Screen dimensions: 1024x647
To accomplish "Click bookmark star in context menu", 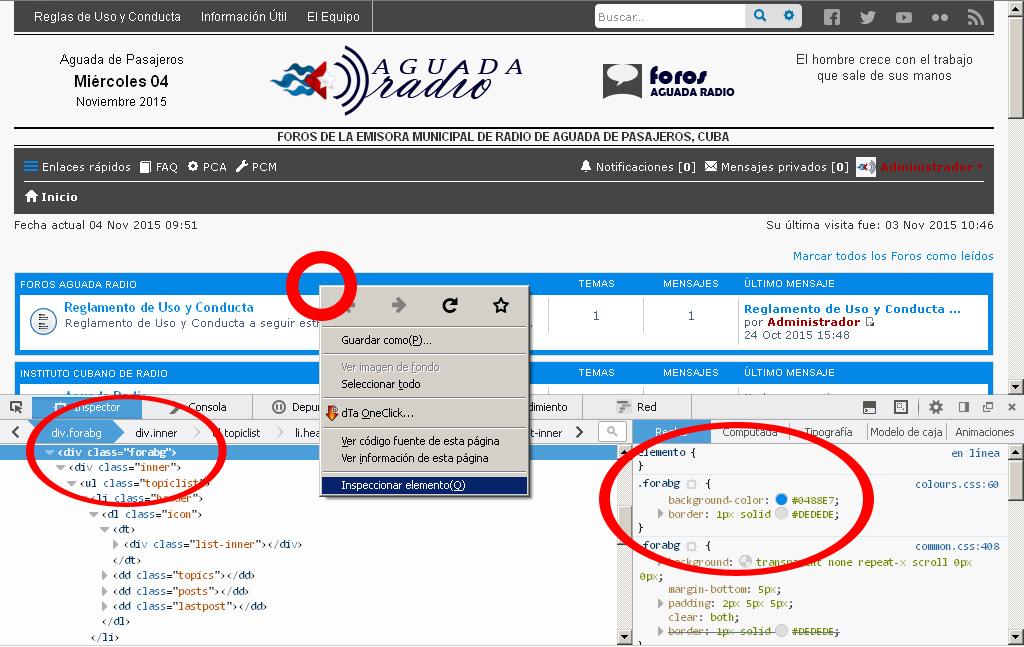I will click(501, 305).
